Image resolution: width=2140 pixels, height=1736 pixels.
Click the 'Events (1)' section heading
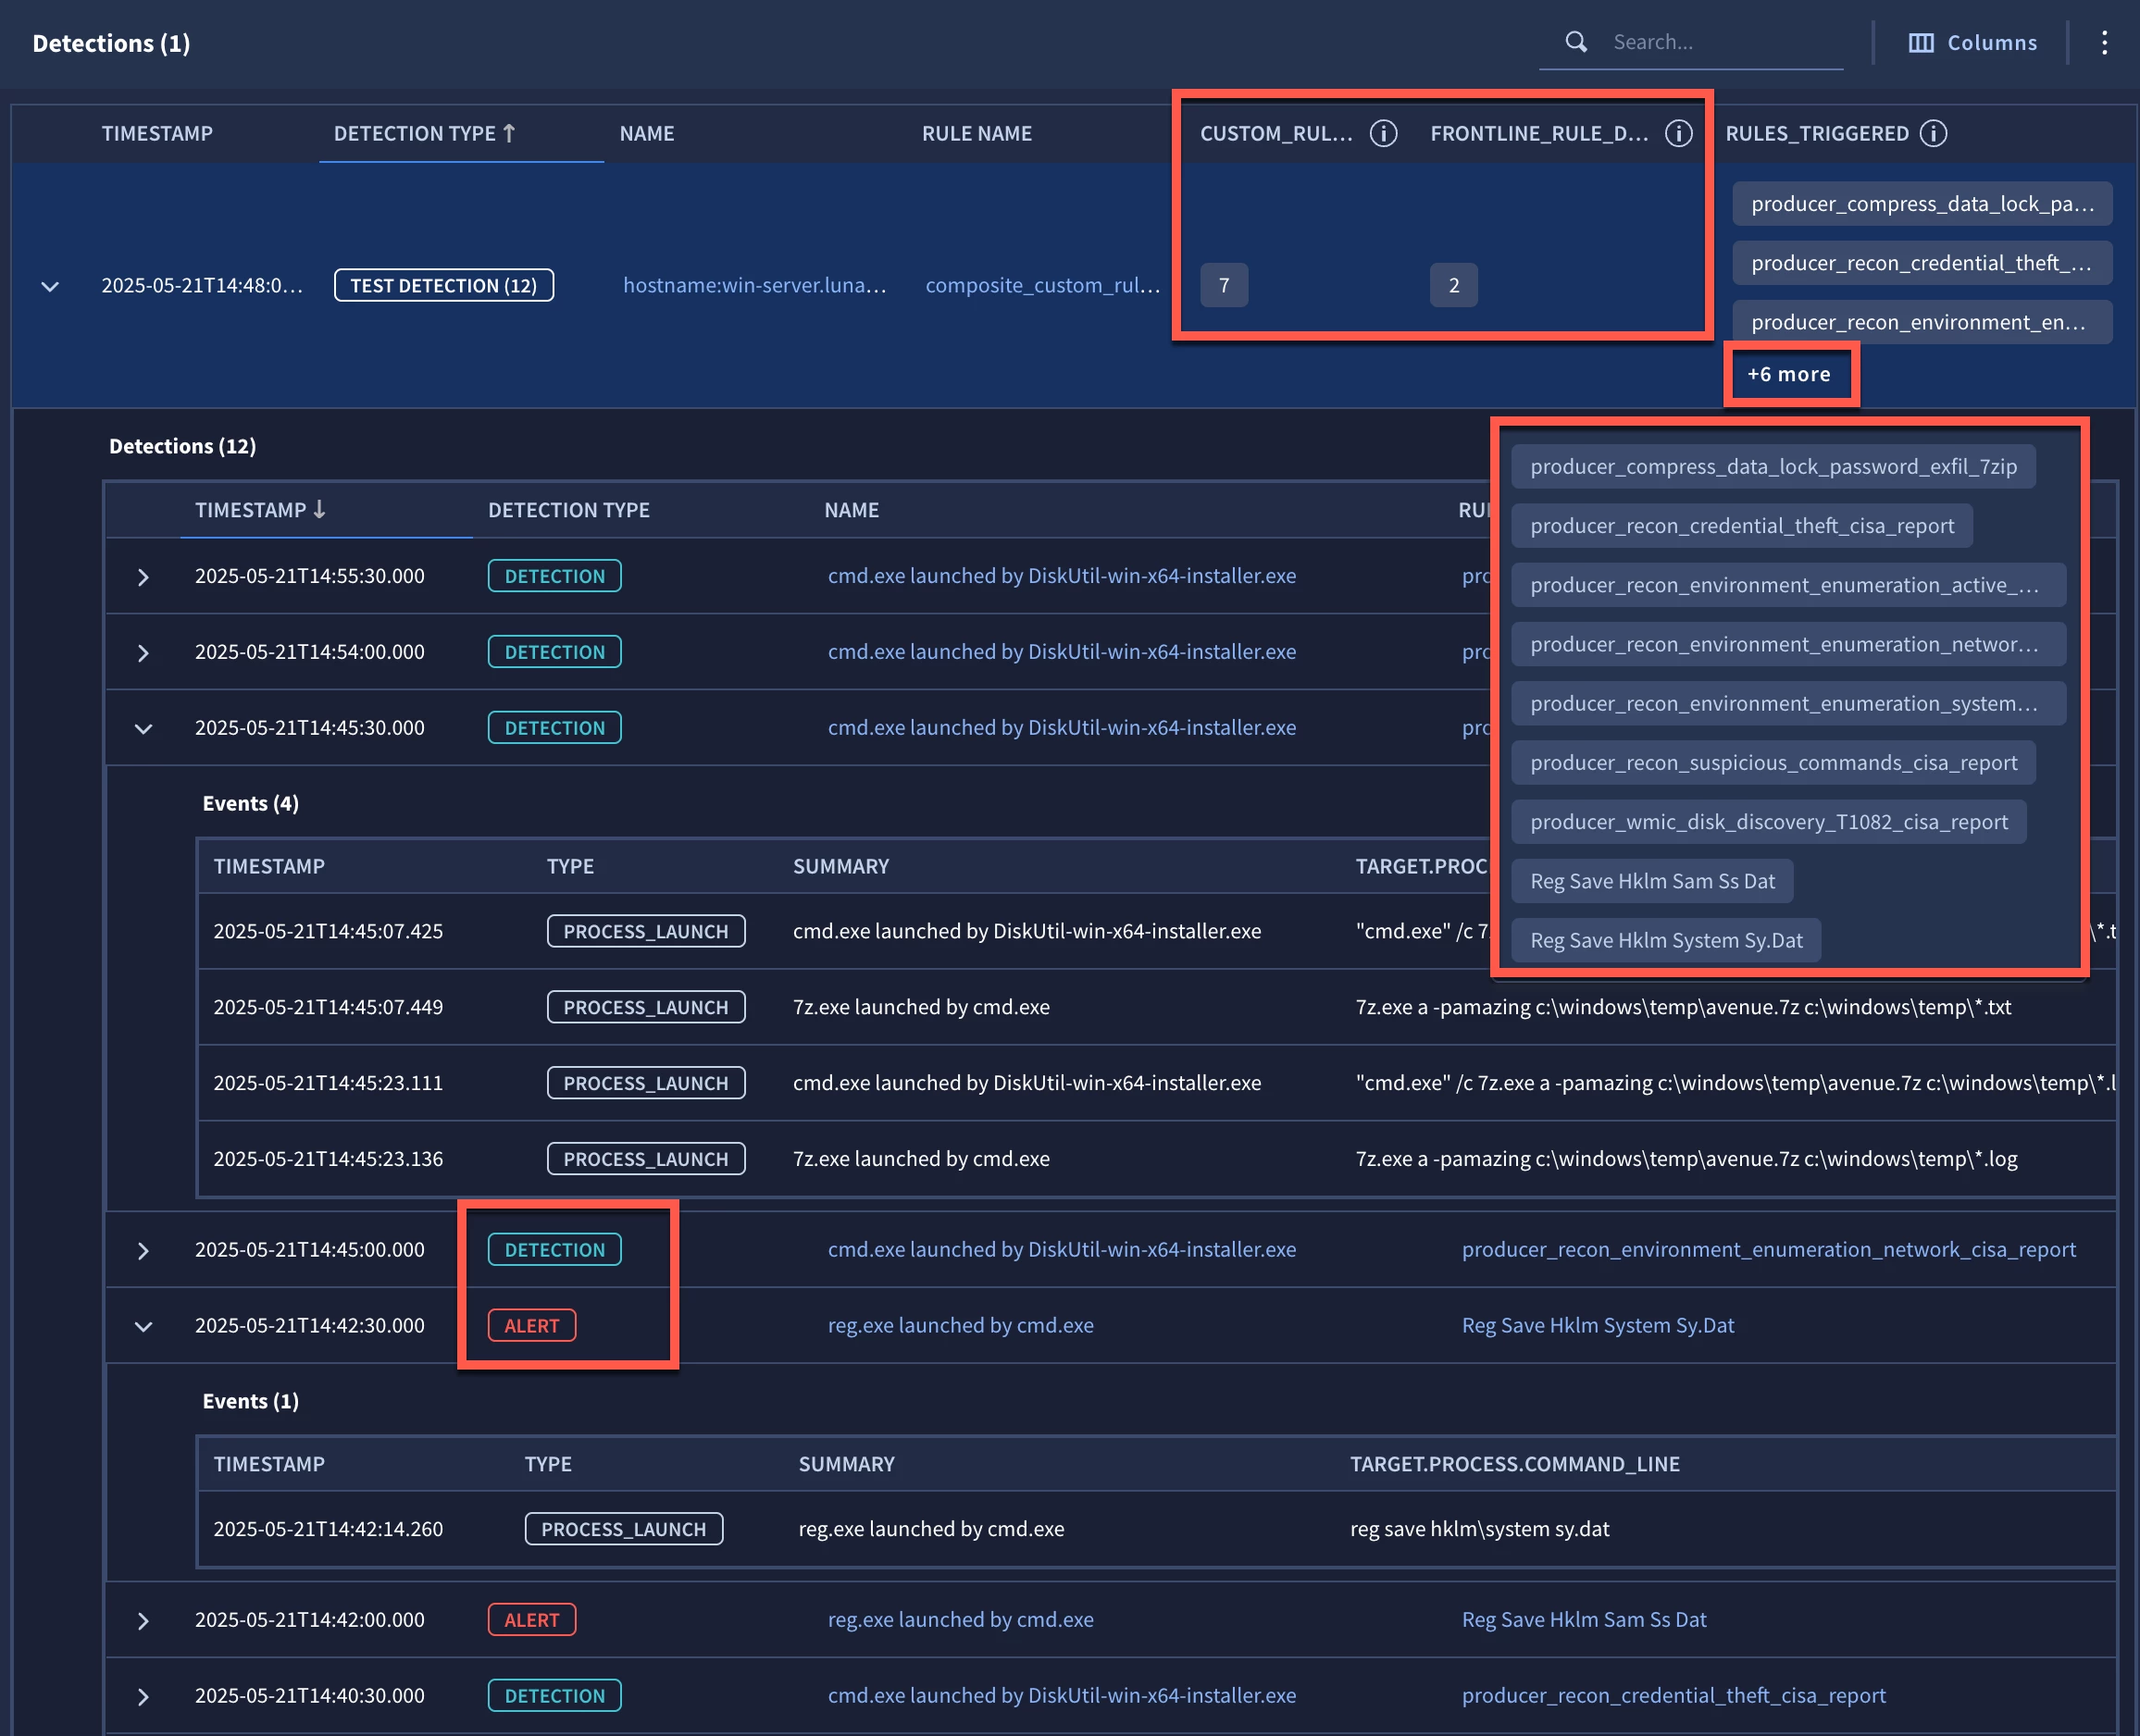(x=251, y=1401)
